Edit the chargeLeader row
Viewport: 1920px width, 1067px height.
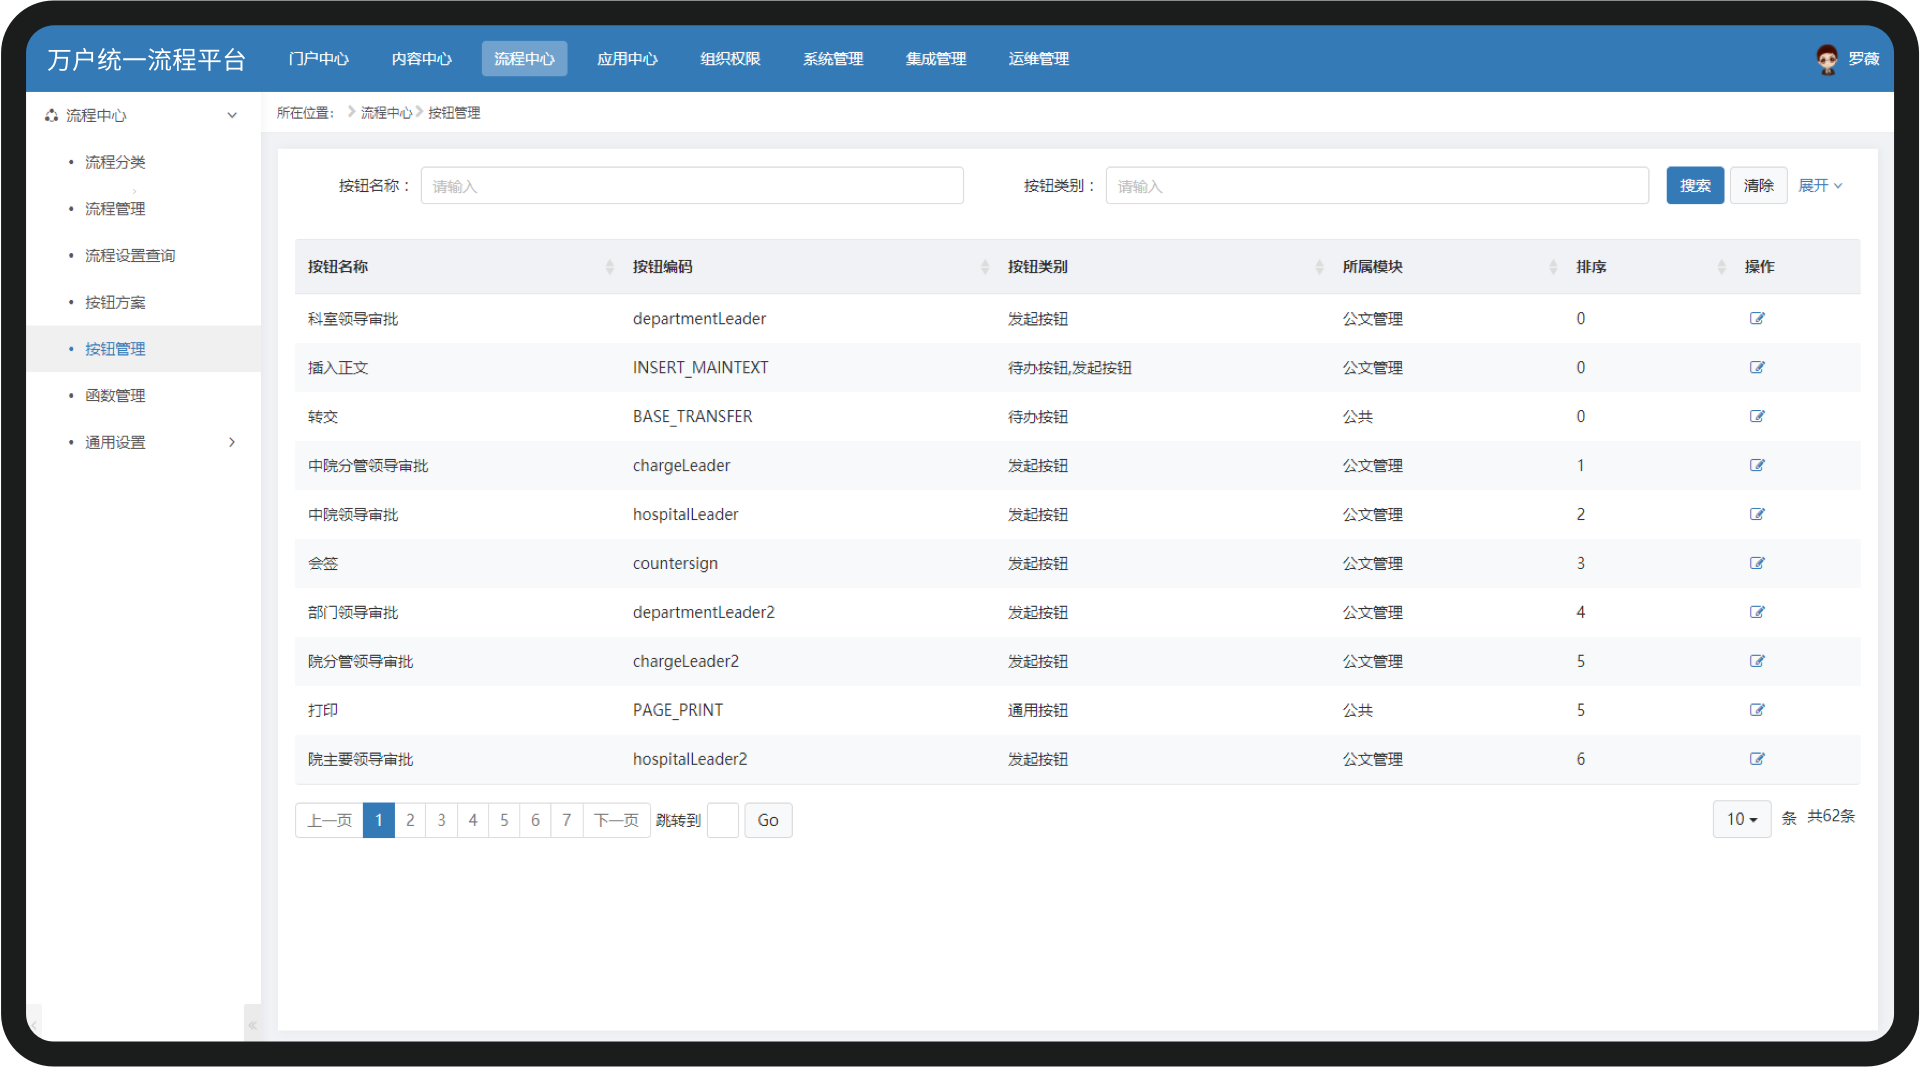(x=1757, y=466)
